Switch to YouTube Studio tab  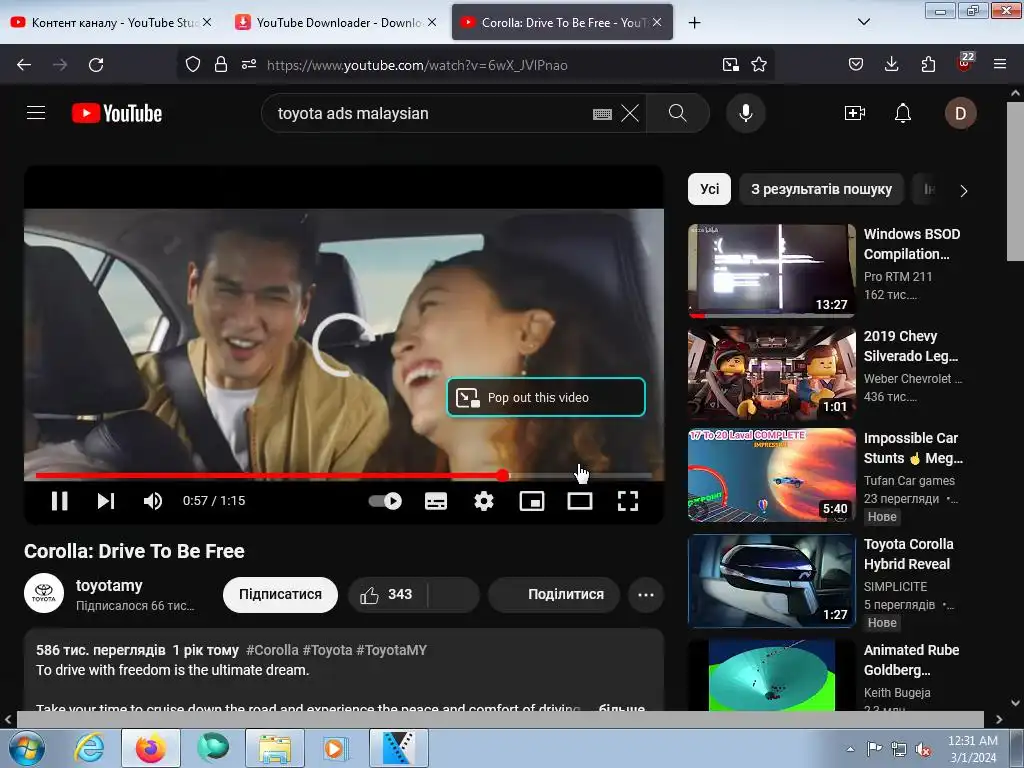(112, 22)
